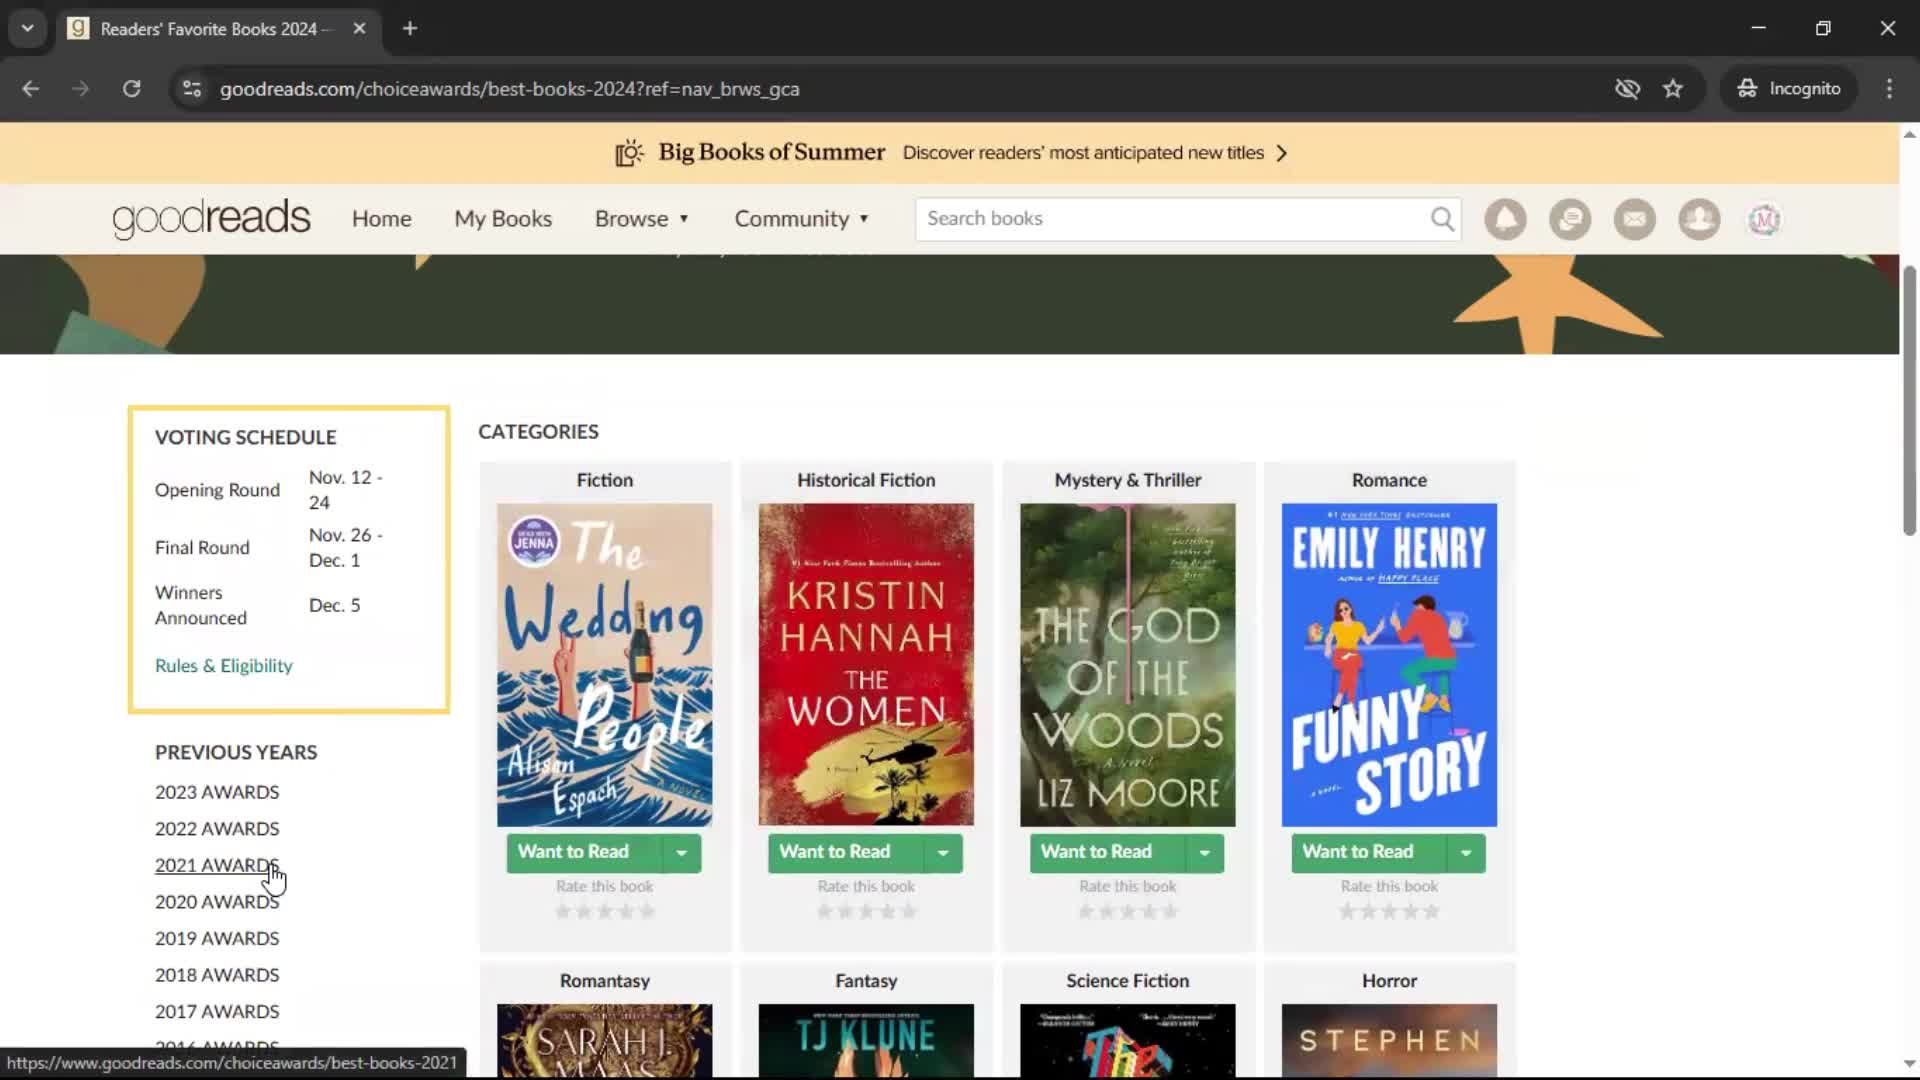The image size is (1920, 1080).
Task: Rate The Women three stars
Action: 866,911
